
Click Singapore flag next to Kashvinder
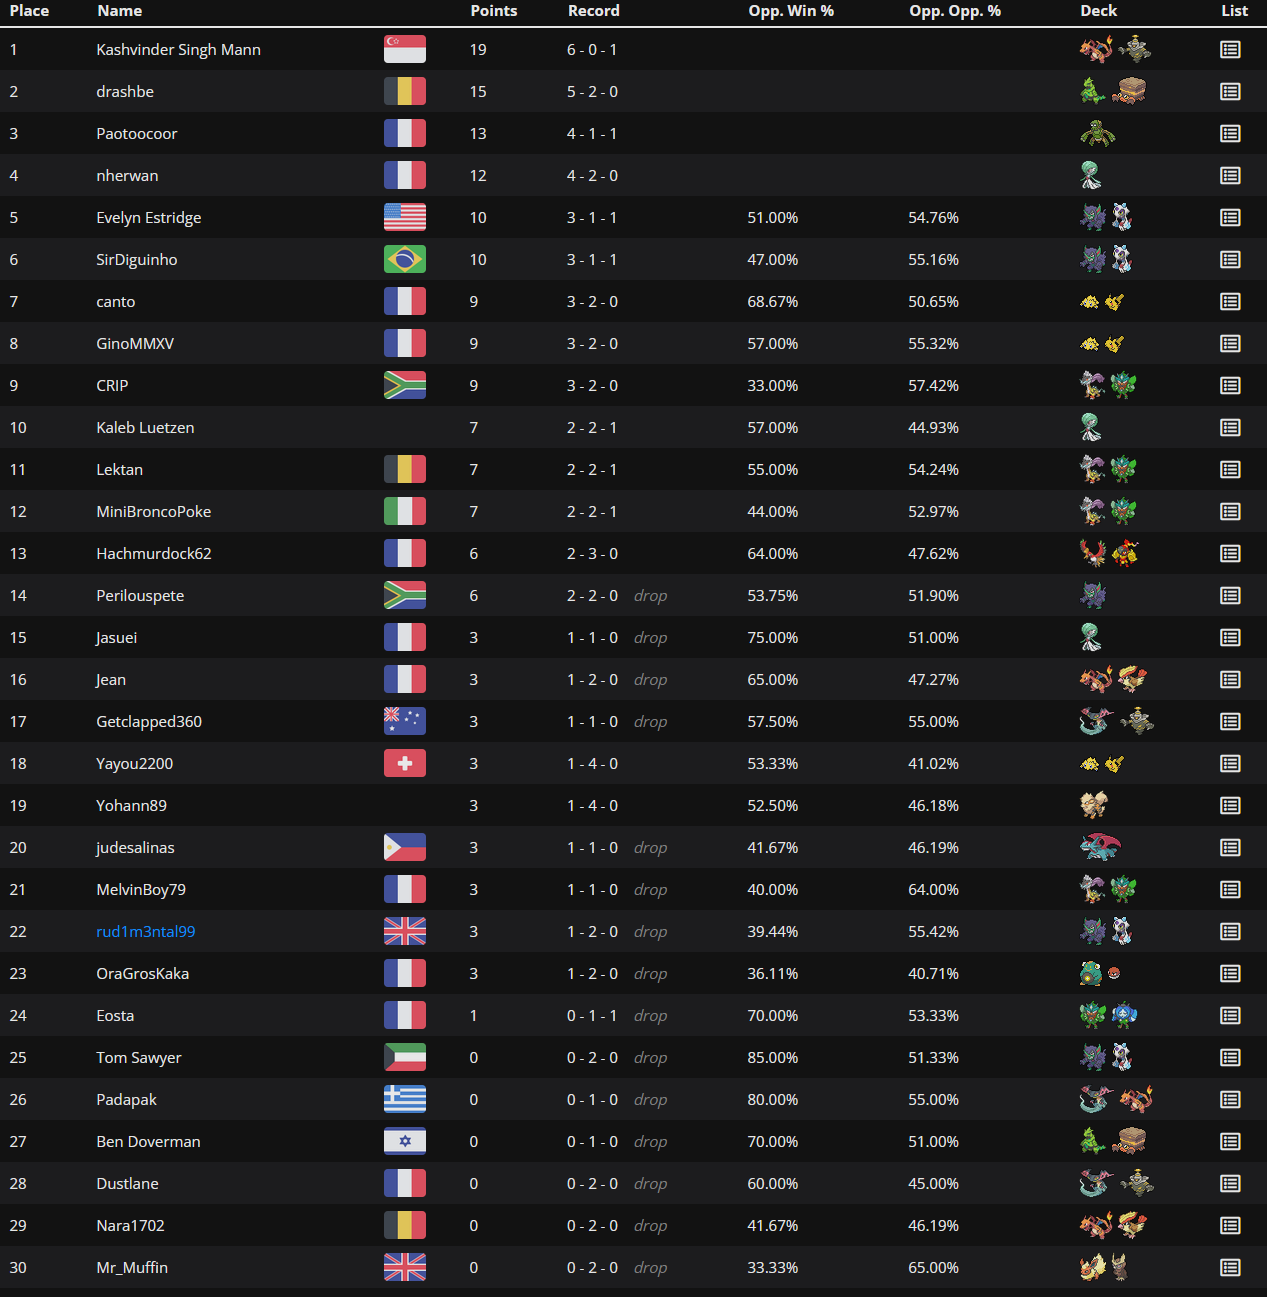[x=405, y=49]
